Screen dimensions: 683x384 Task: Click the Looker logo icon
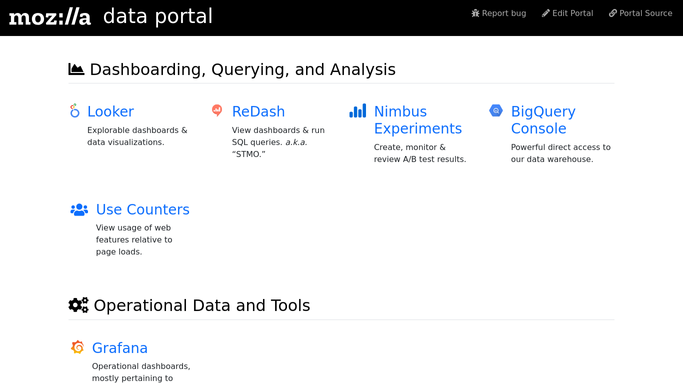coord(74,111)
